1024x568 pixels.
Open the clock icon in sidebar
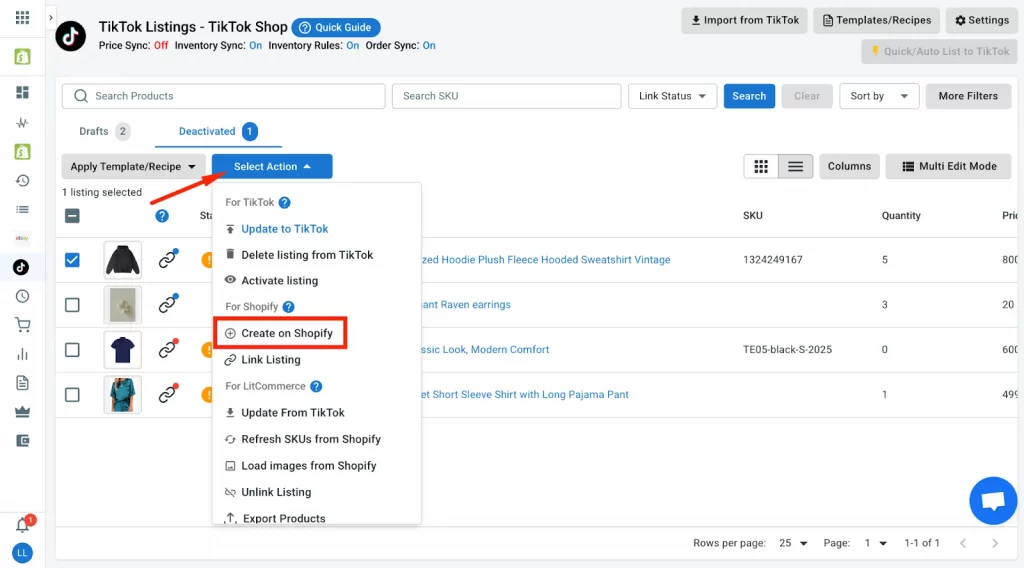[22, 296]
